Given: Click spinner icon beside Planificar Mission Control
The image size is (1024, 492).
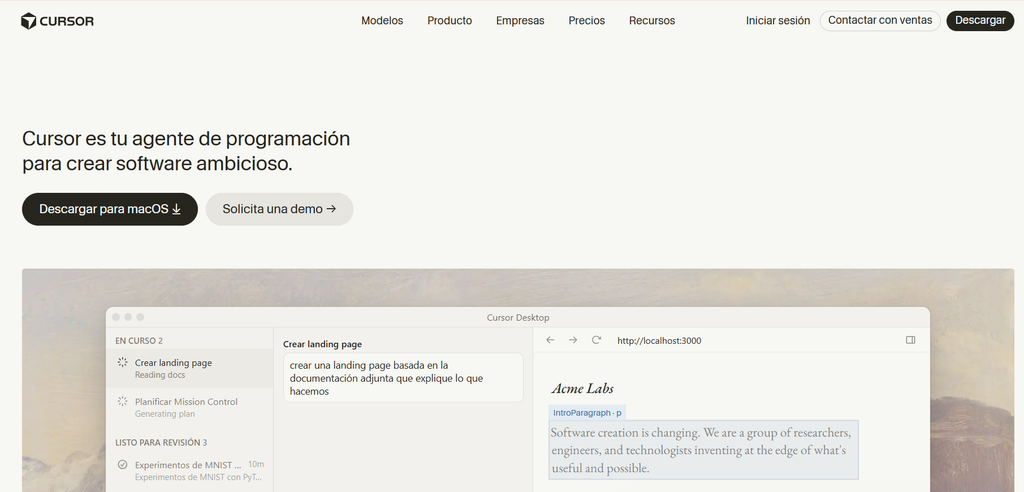Looking at the screenshot, I should click(122, 401).
